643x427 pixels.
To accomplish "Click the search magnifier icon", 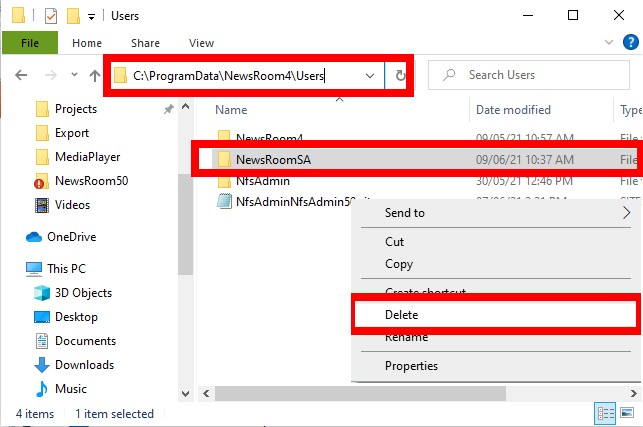I will [449, 75].
